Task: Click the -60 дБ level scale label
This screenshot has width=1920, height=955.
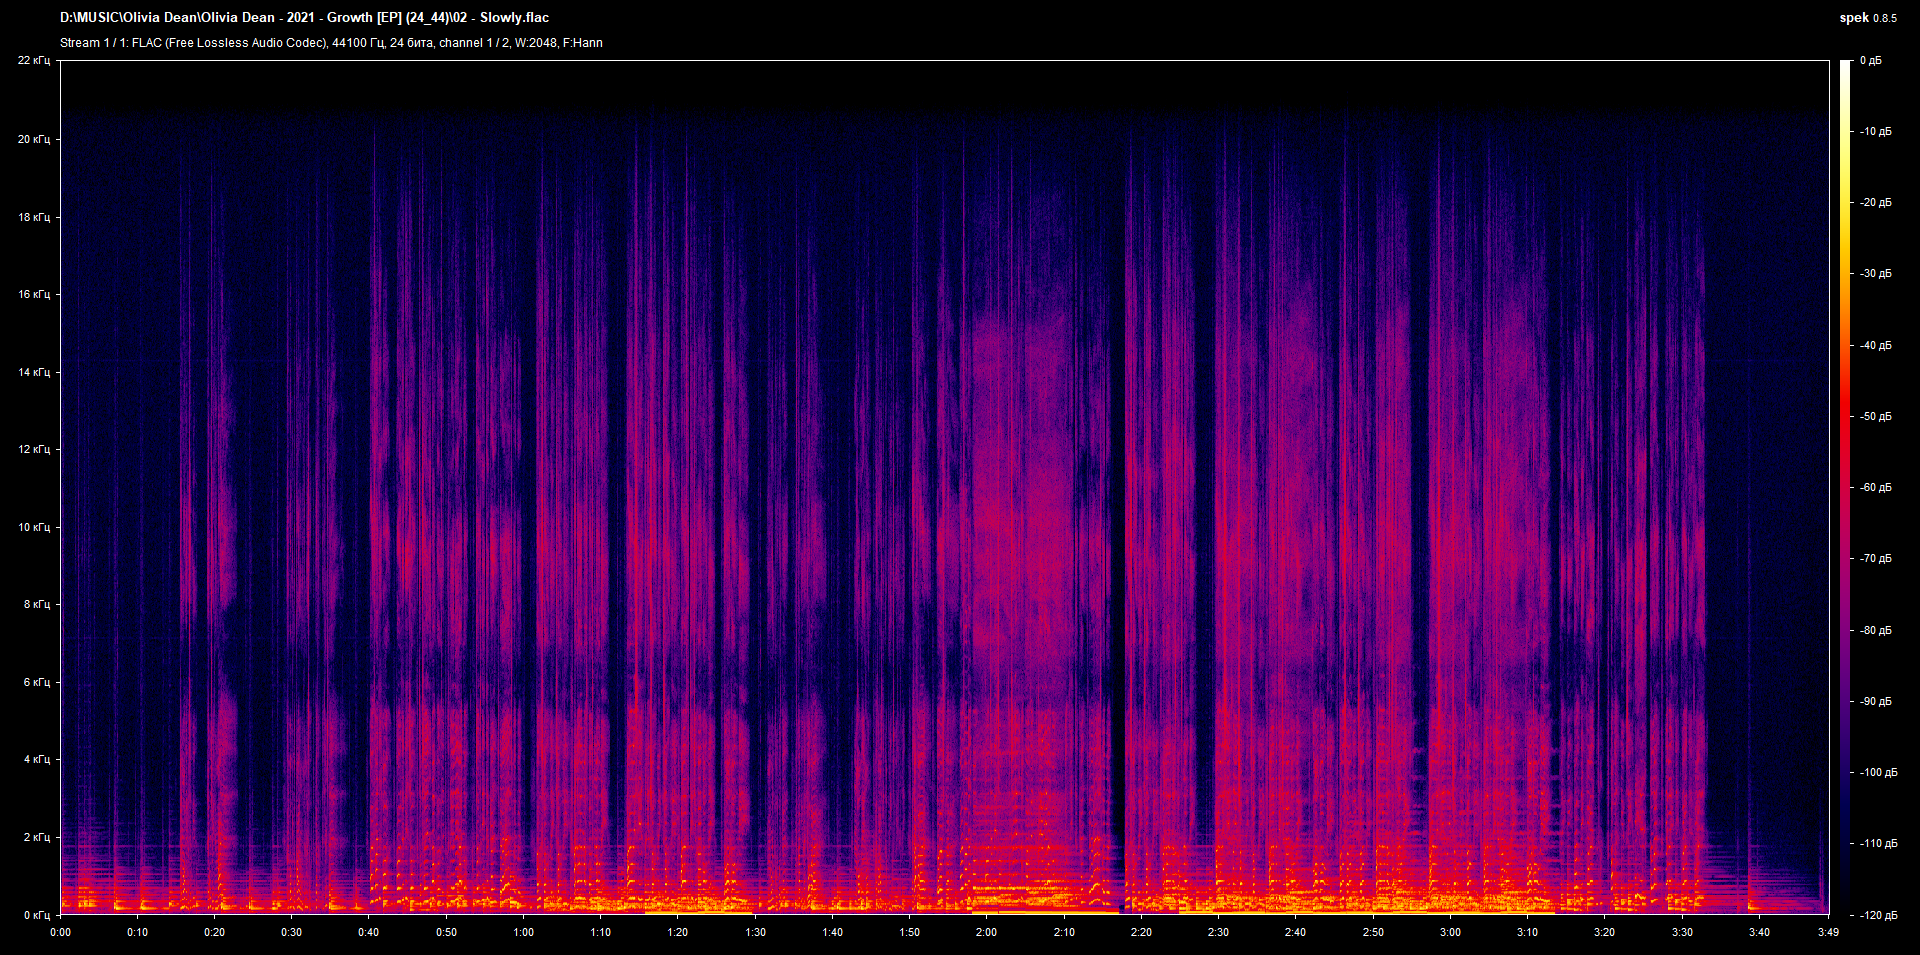Action: (1875, 487)
